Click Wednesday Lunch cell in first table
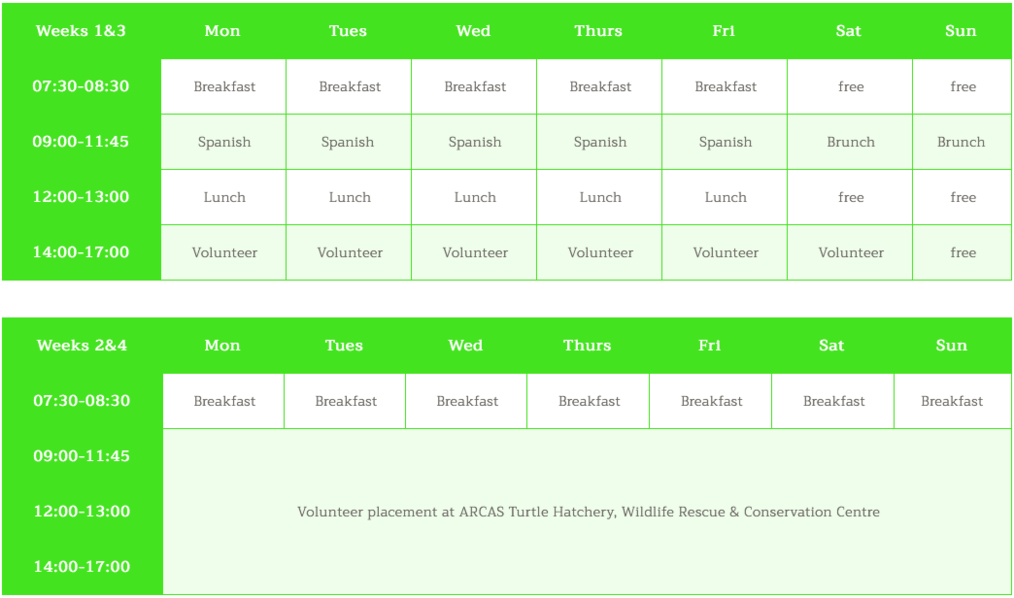 point(474,197)
